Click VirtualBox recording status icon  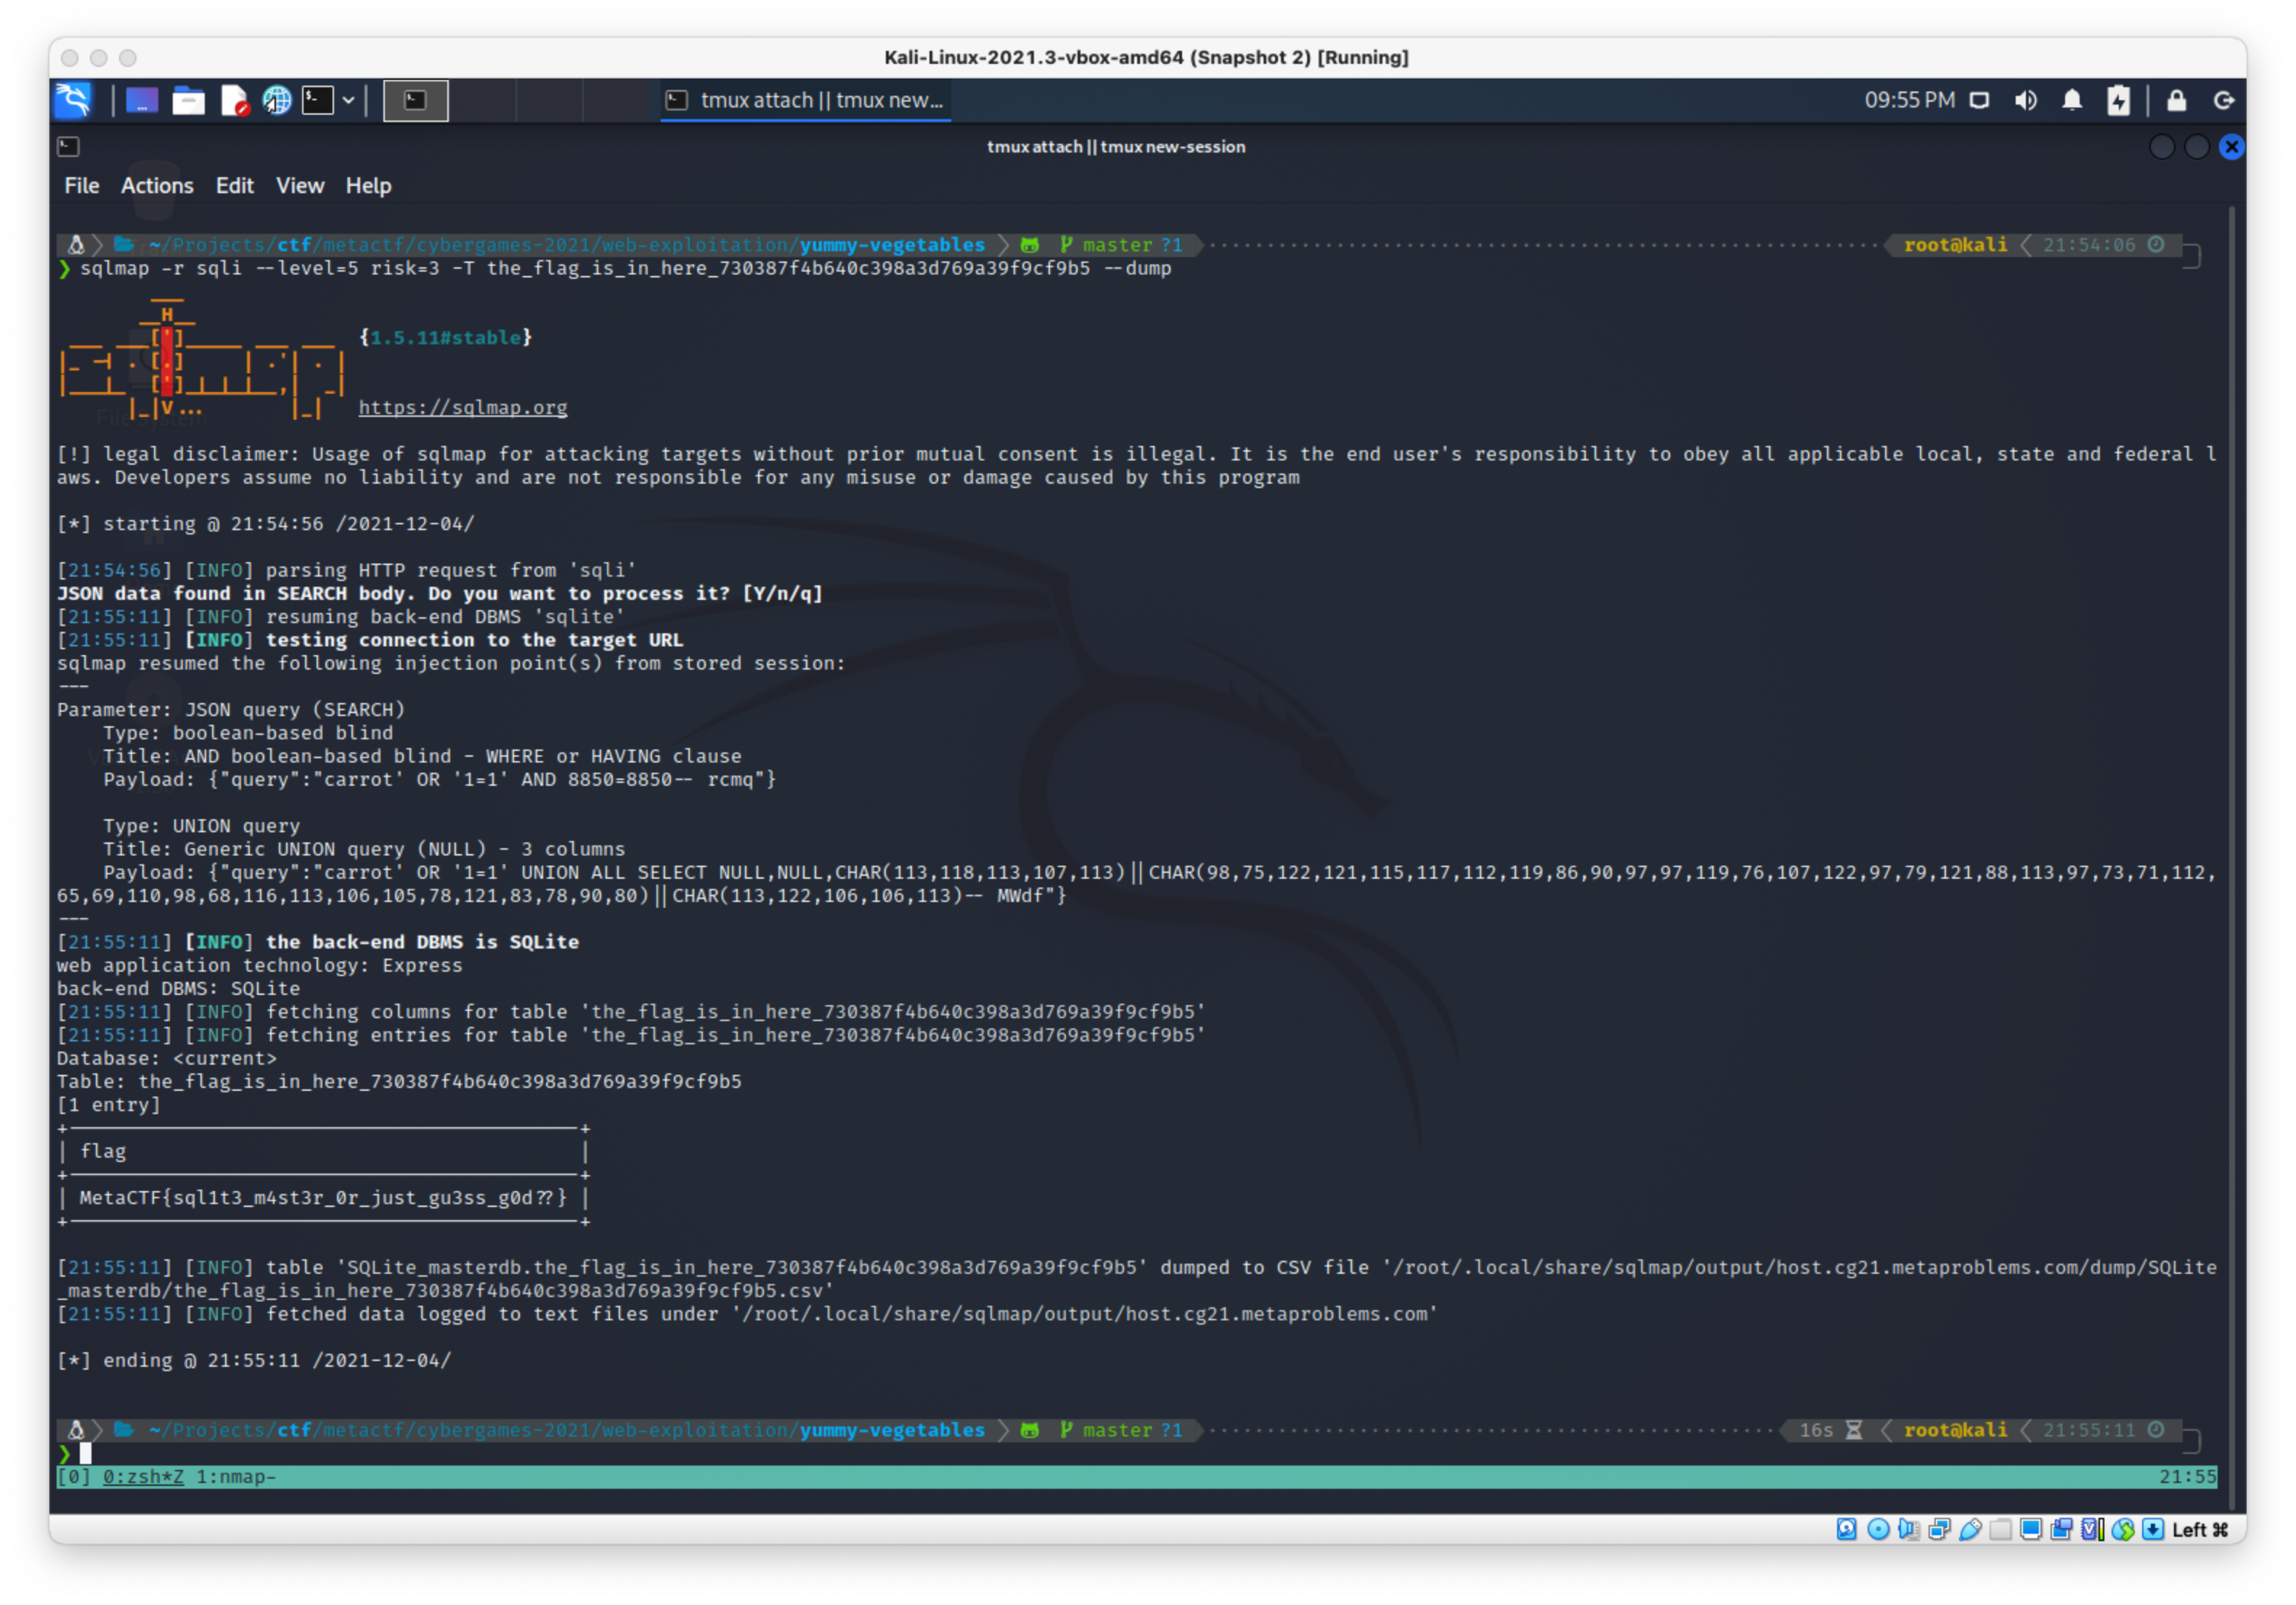click(x=2061, y=1529)
